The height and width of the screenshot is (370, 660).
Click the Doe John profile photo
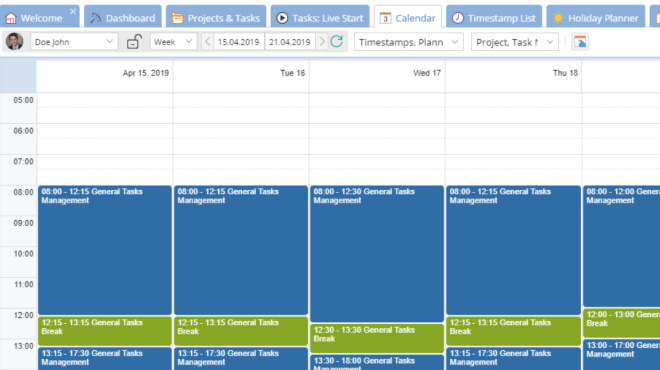pos(14,42)
